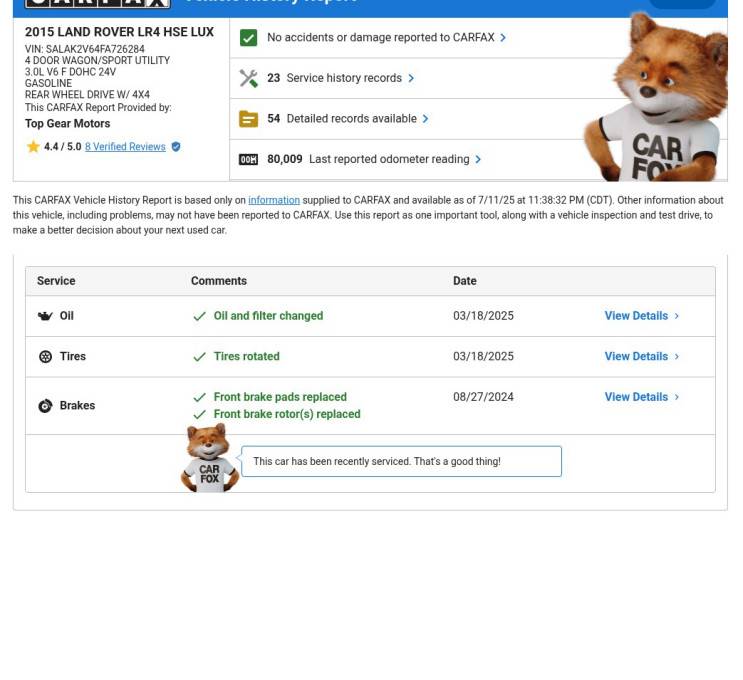Viewport: 743px width, 680px height.
Task: Click the 3.0L V6 F DOHC 24V engine text
Action: pyautogui.click(x=70, y=72)
